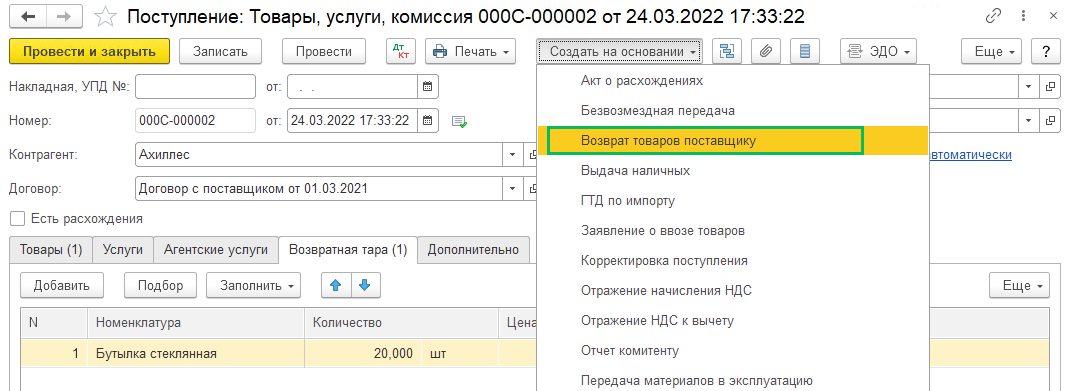Screen dimensions: 1071x391
Task: Add document to favorites with star icon
Action: [104, 15]
